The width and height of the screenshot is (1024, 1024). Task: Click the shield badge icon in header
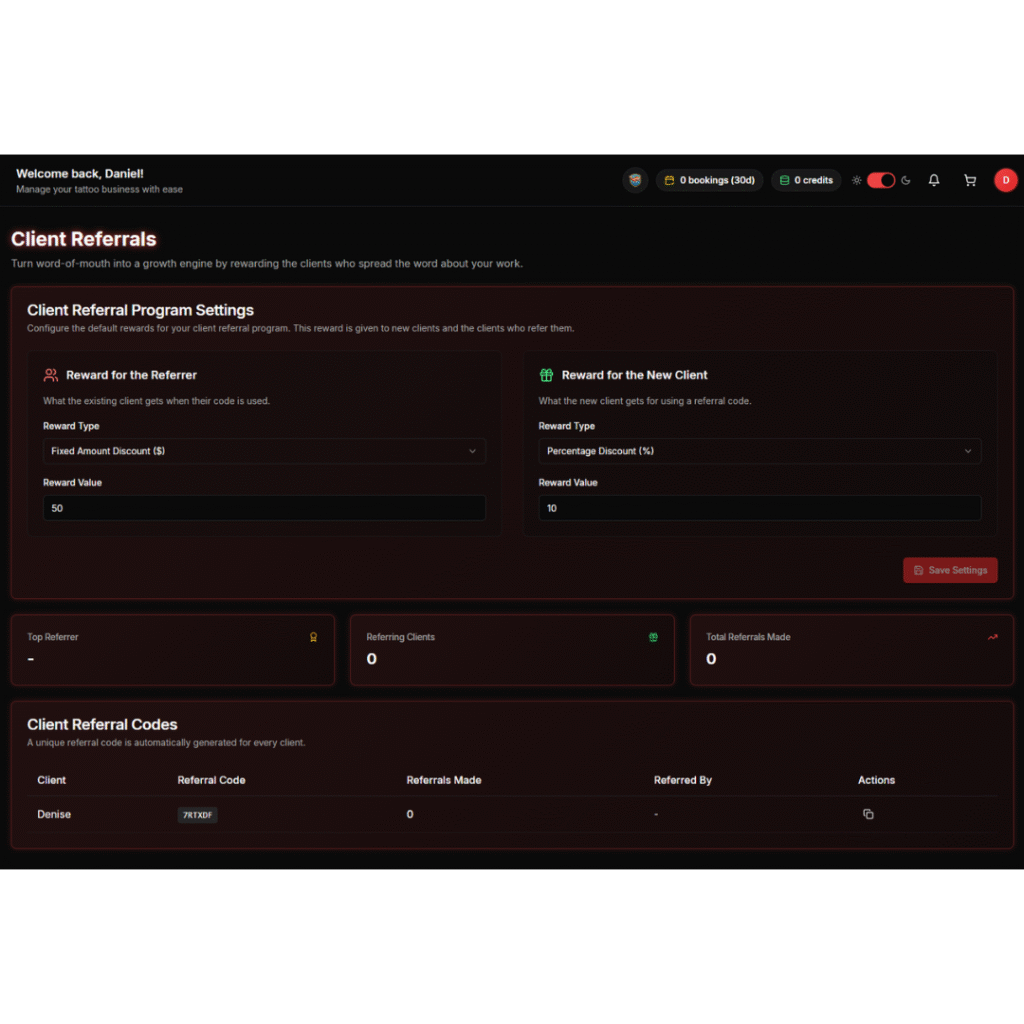point(635,181)
